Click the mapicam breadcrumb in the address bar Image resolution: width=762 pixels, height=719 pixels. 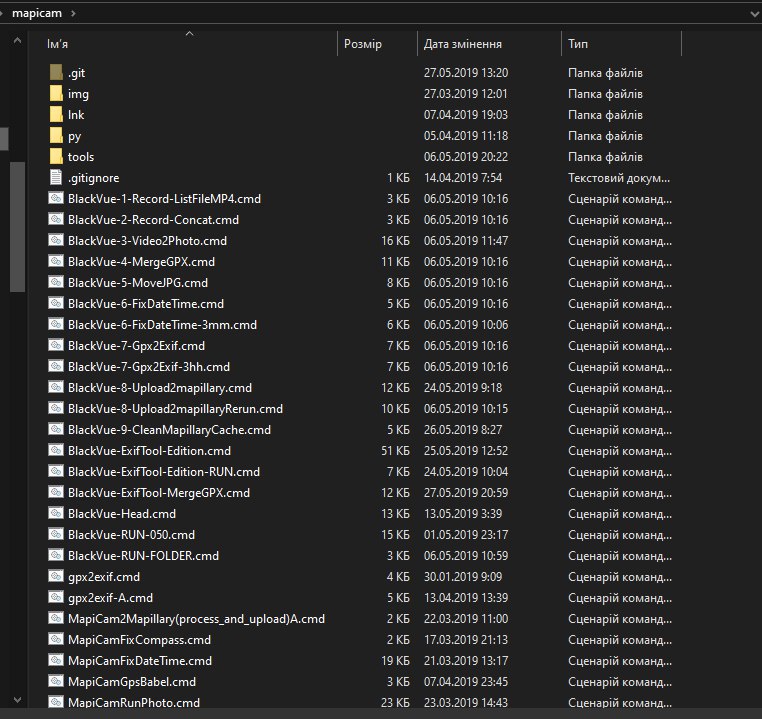tap(37, 13)
